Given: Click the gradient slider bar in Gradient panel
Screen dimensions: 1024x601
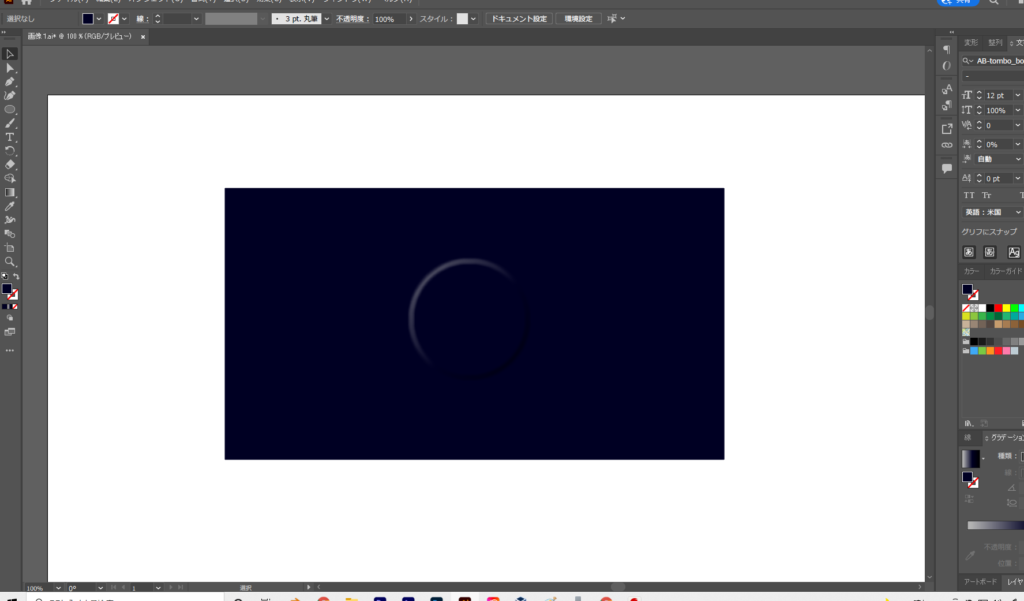Looking at the screenshot, I should [x=995, y=525].
